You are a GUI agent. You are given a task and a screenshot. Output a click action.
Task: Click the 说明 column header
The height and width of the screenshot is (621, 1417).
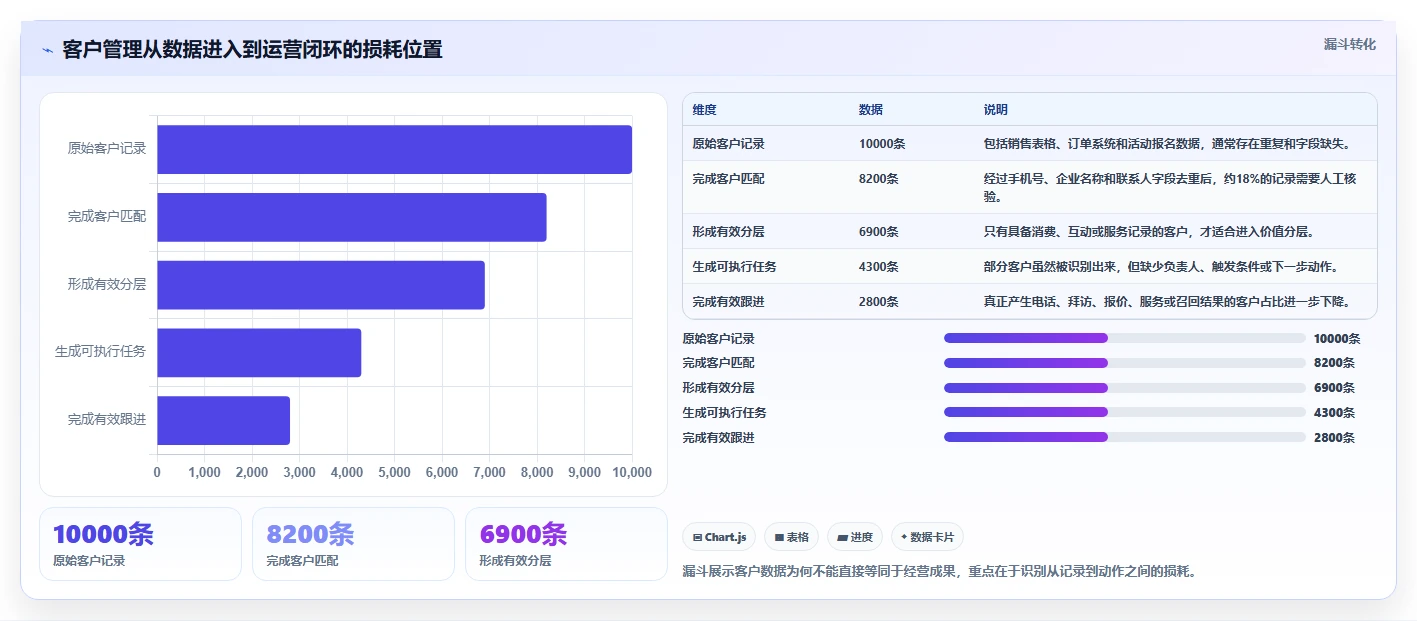tap(995, 110)
